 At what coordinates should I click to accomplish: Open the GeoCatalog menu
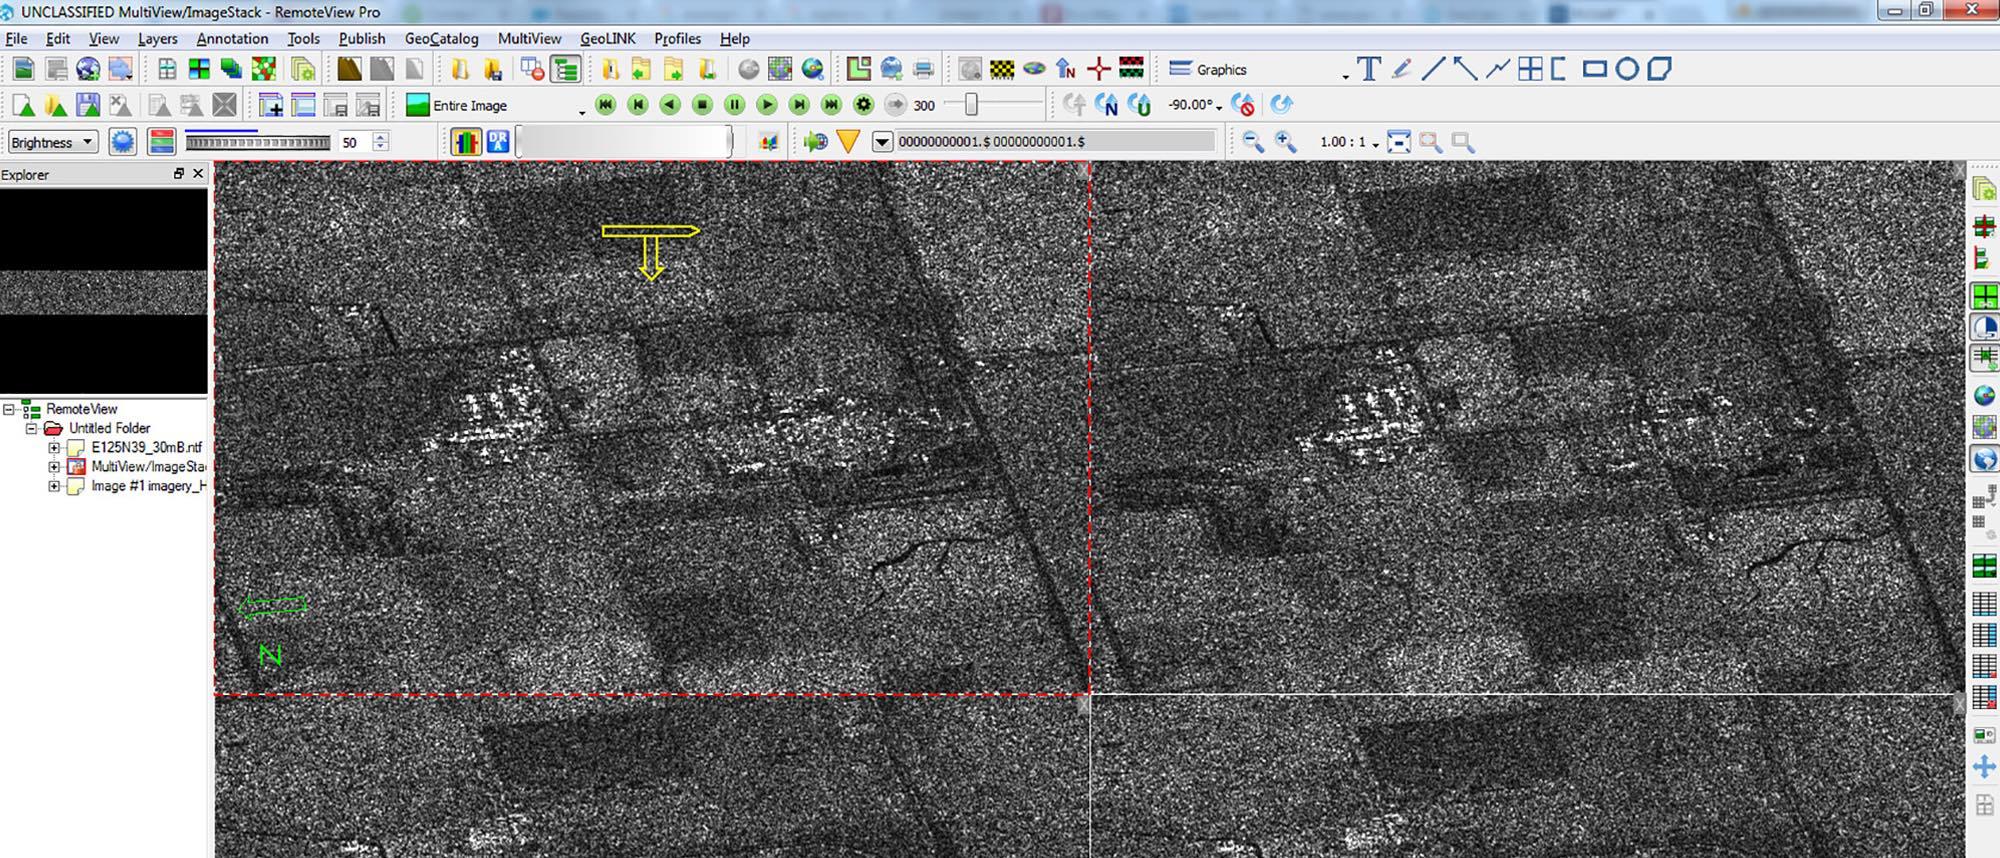pyautogui.click(x=441, y=38)
